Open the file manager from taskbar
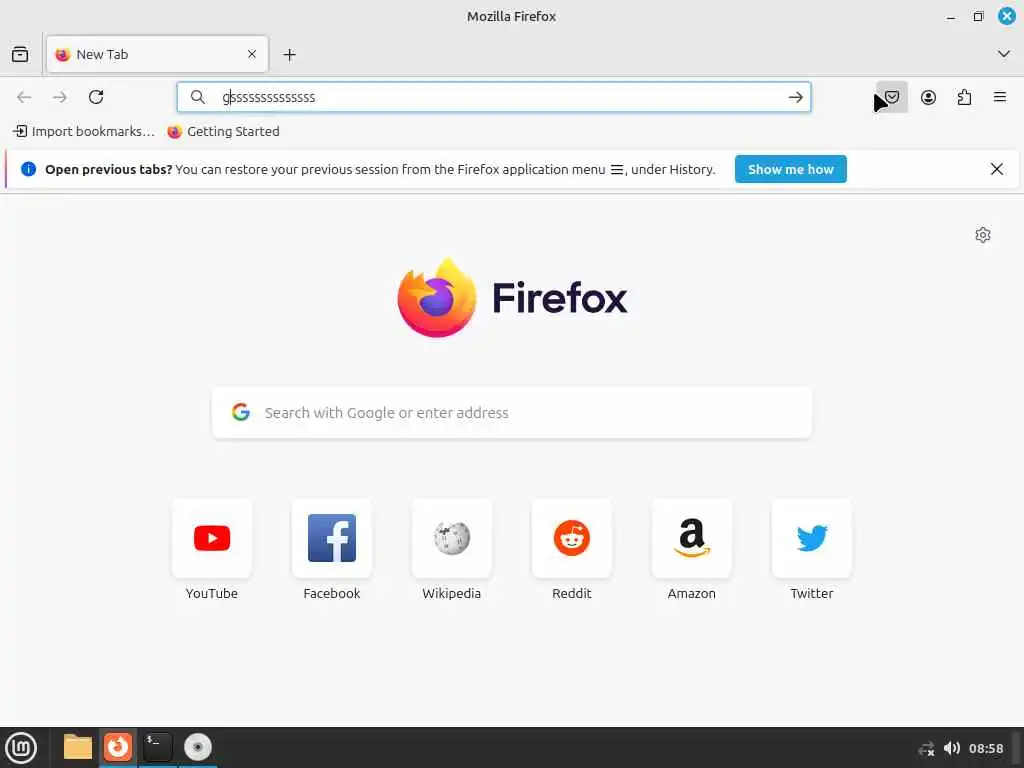The image size is (1024, 768). (x=78, y=747)
